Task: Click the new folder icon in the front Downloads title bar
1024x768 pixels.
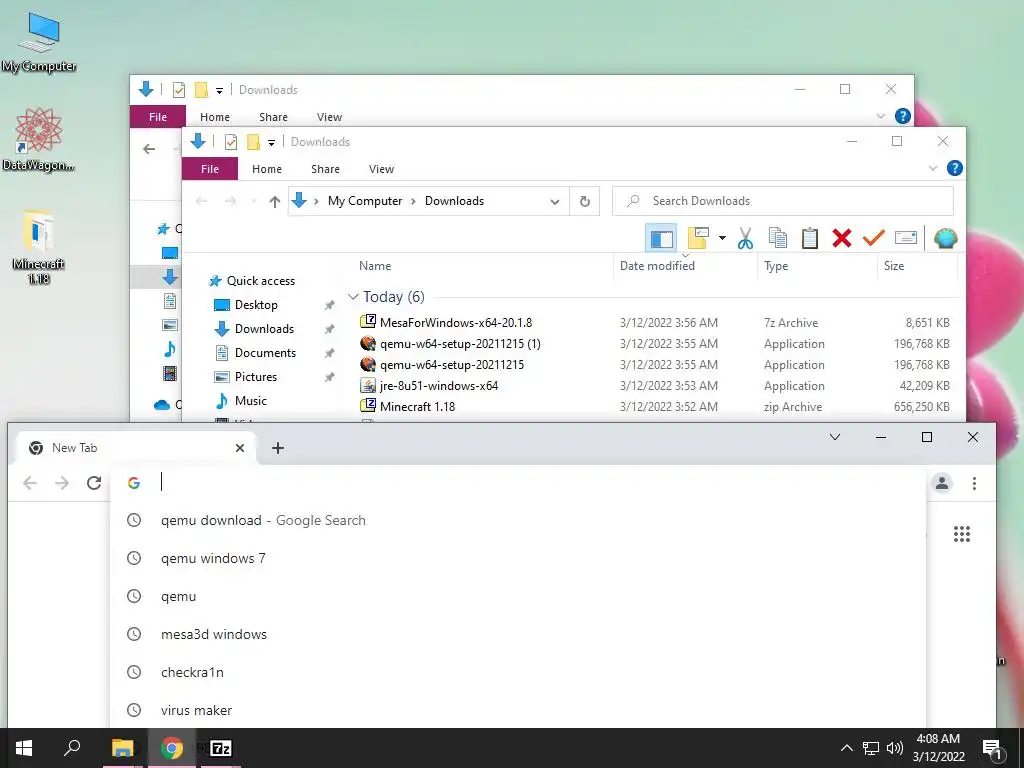Action: (253, 142)
